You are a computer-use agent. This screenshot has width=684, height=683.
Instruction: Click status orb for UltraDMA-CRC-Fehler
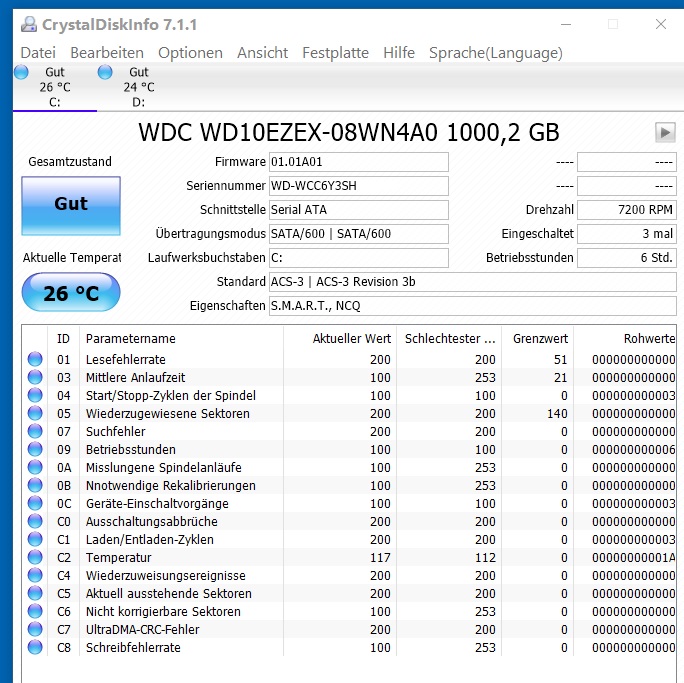[35, 629]
